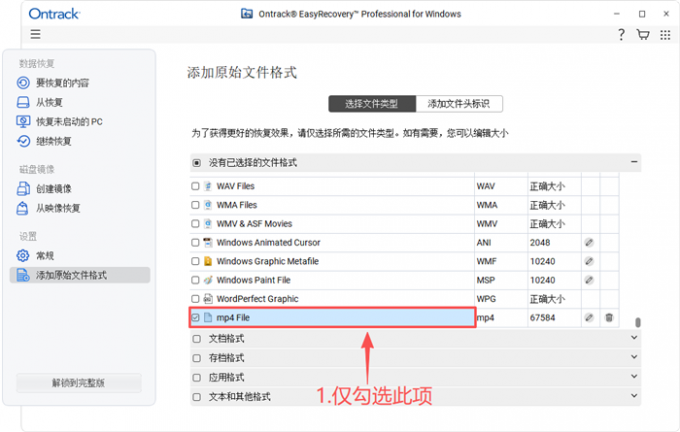Edit size of mp4 File
The image size is (680, 432).
[589, 317]
